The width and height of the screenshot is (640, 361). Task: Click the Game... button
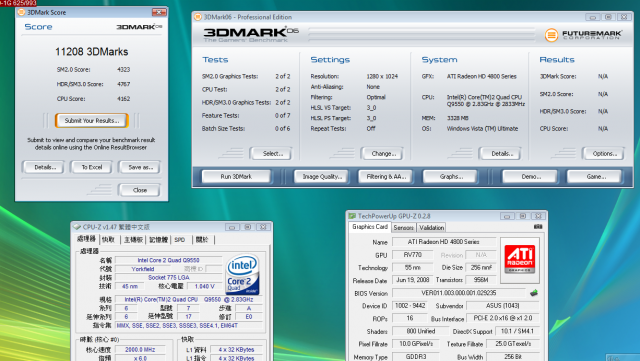(595, 176)
